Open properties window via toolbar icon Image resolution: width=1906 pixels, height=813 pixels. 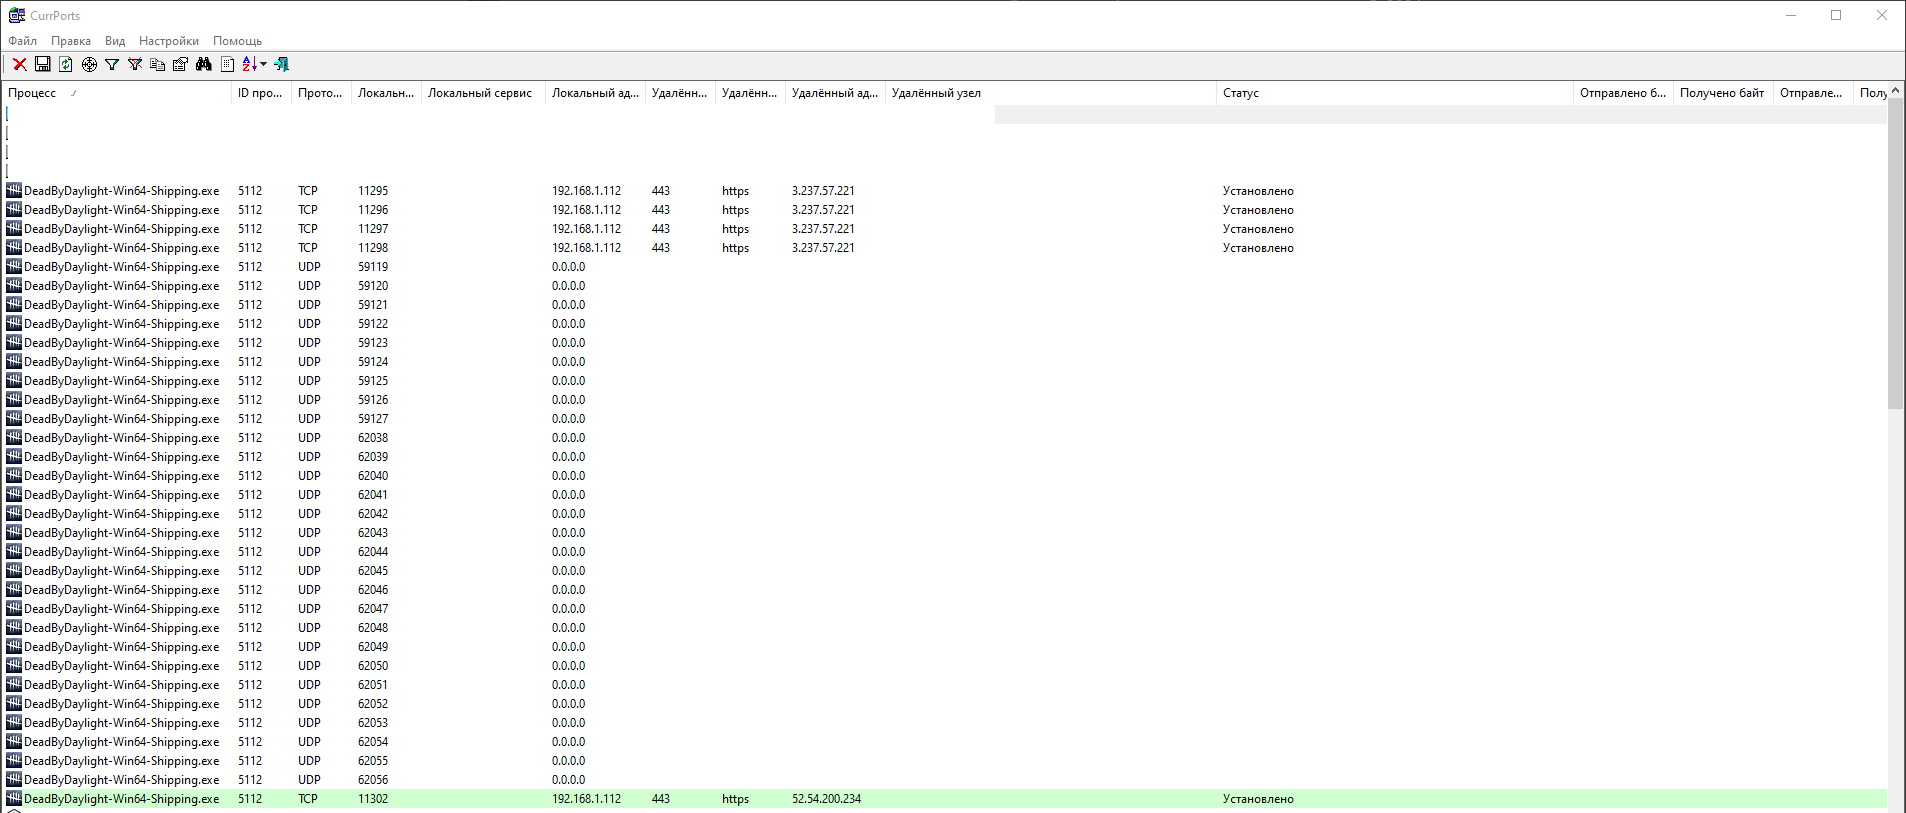181,64
